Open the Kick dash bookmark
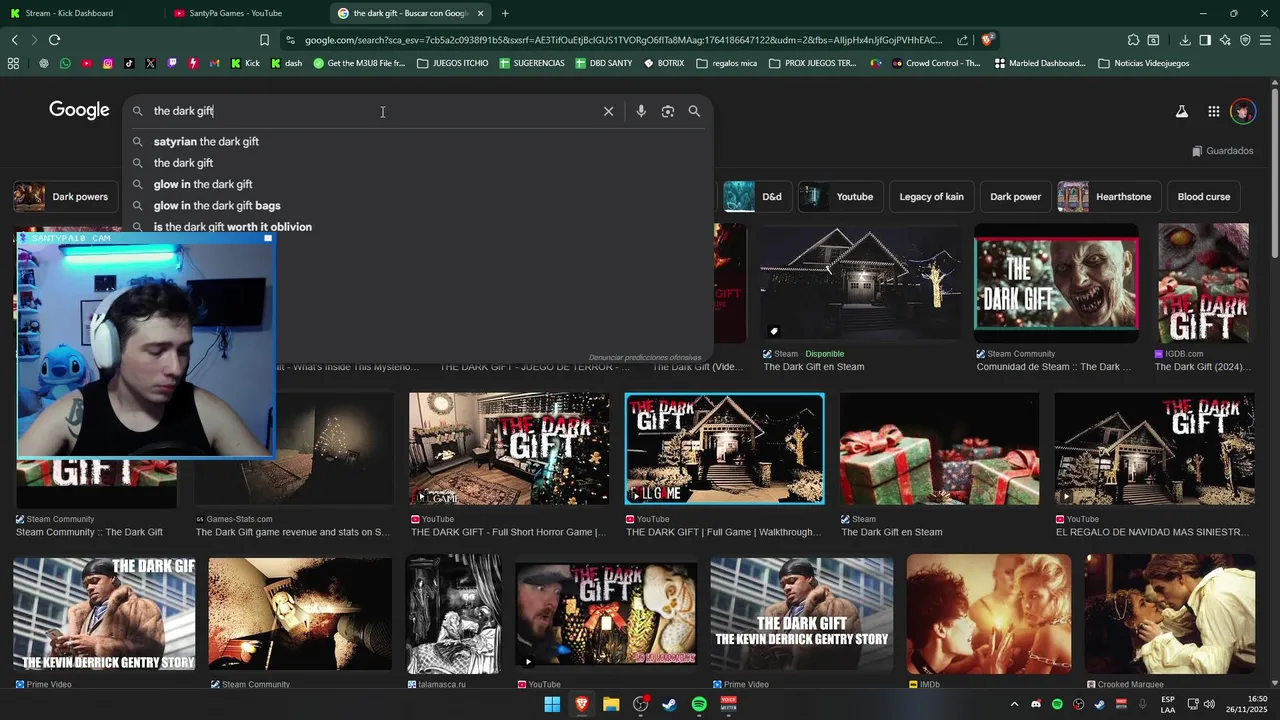This screenshot has width=1280, height=720. click(x=286, y=63)
